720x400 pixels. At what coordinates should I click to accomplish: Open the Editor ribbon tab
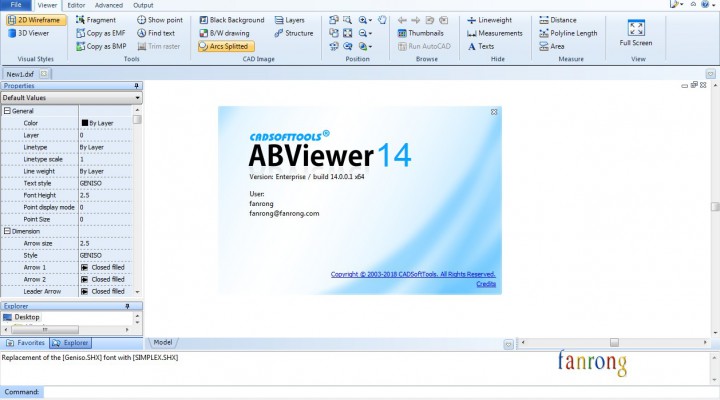(76, 5)
